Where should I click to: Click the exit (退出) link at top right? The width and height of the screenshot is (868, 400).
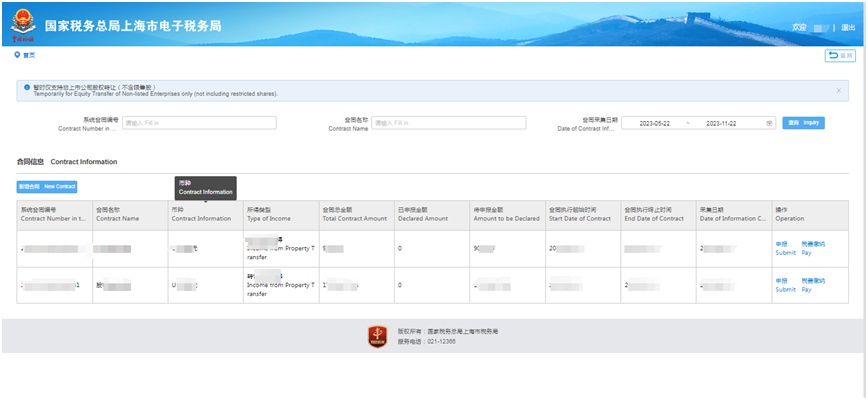pyautogui.click(x=846, y=28)
